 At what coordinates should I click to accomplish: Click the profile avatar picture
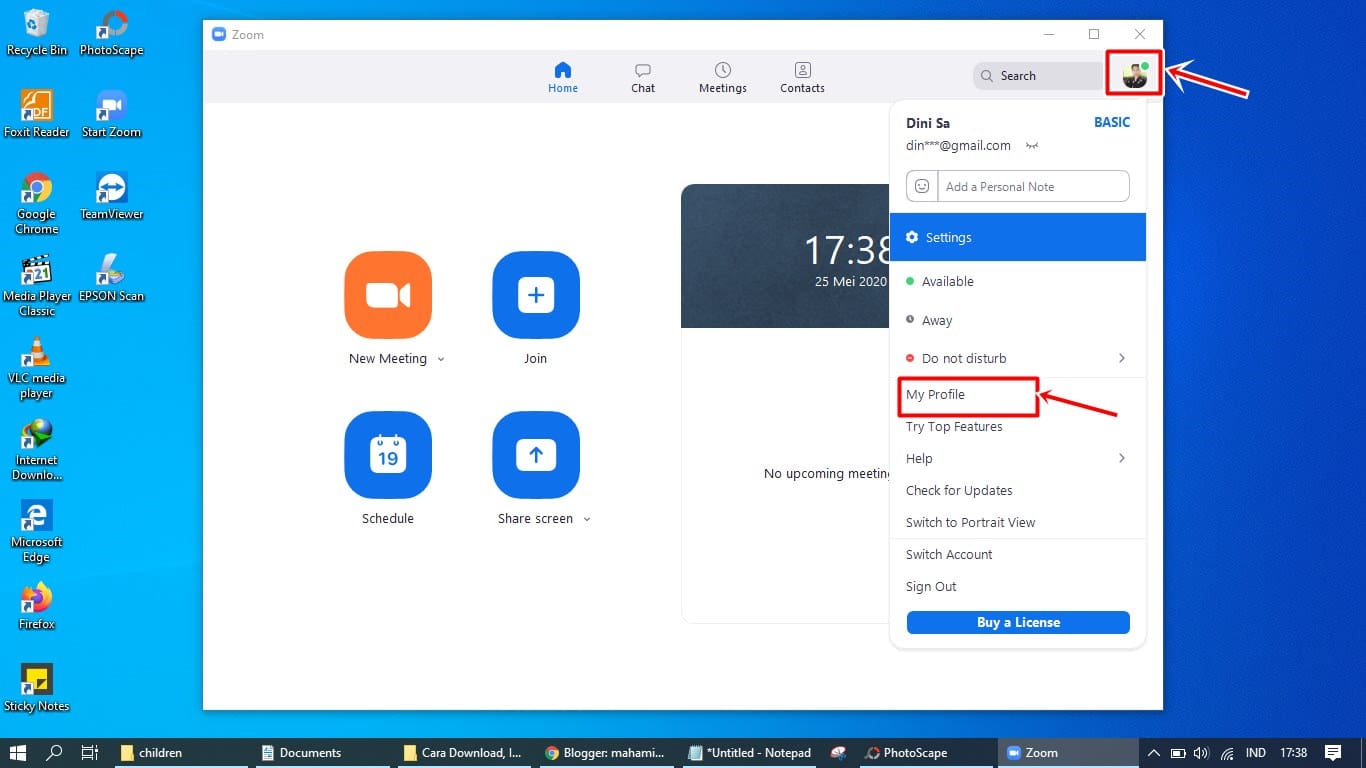pos(1133,73)
